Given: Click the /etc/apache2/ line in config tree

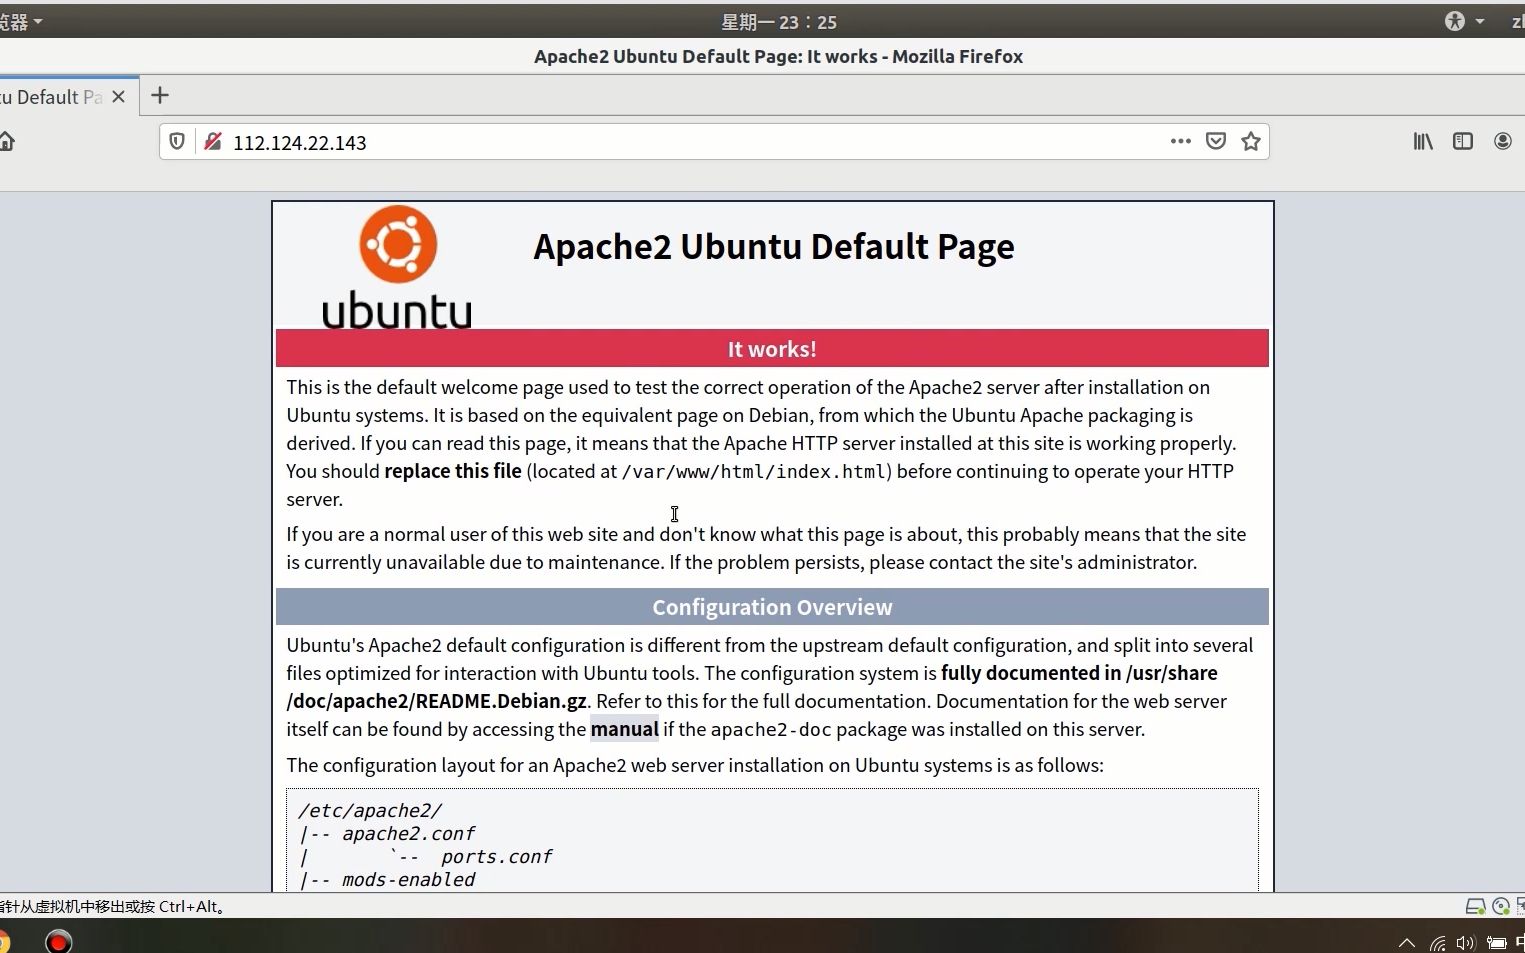Looking at the screenshot, I should 370,811.
